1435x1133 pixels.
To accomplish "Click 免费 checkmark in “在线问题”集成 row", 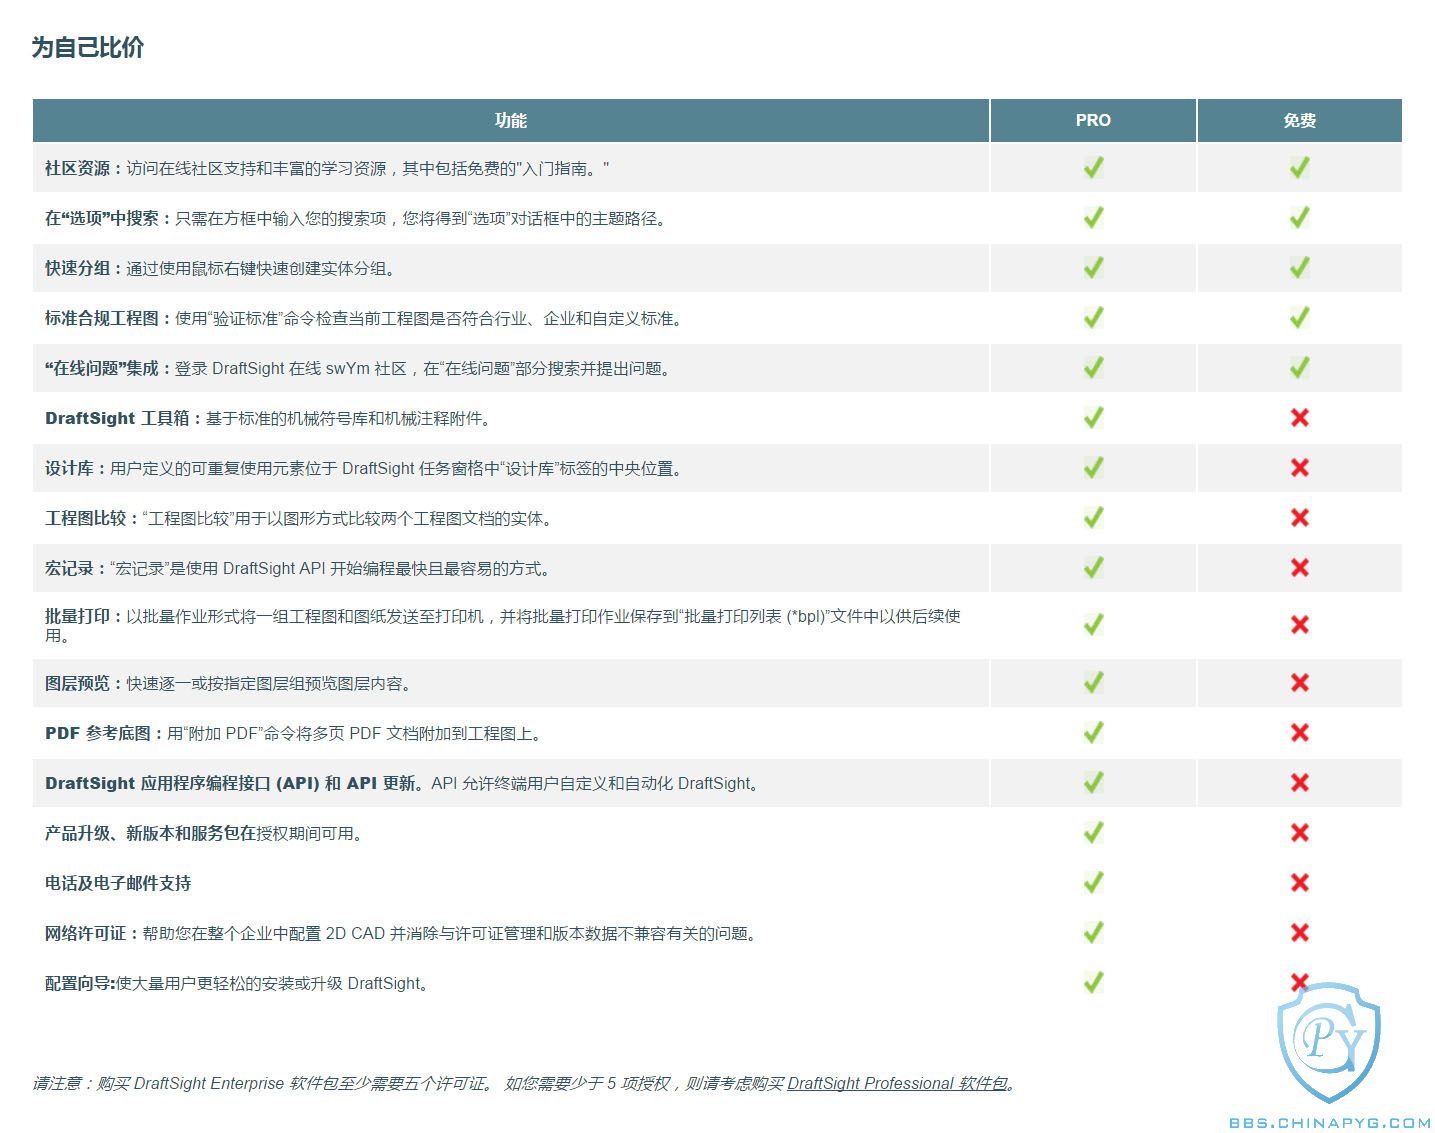I will click(1299, 367).
